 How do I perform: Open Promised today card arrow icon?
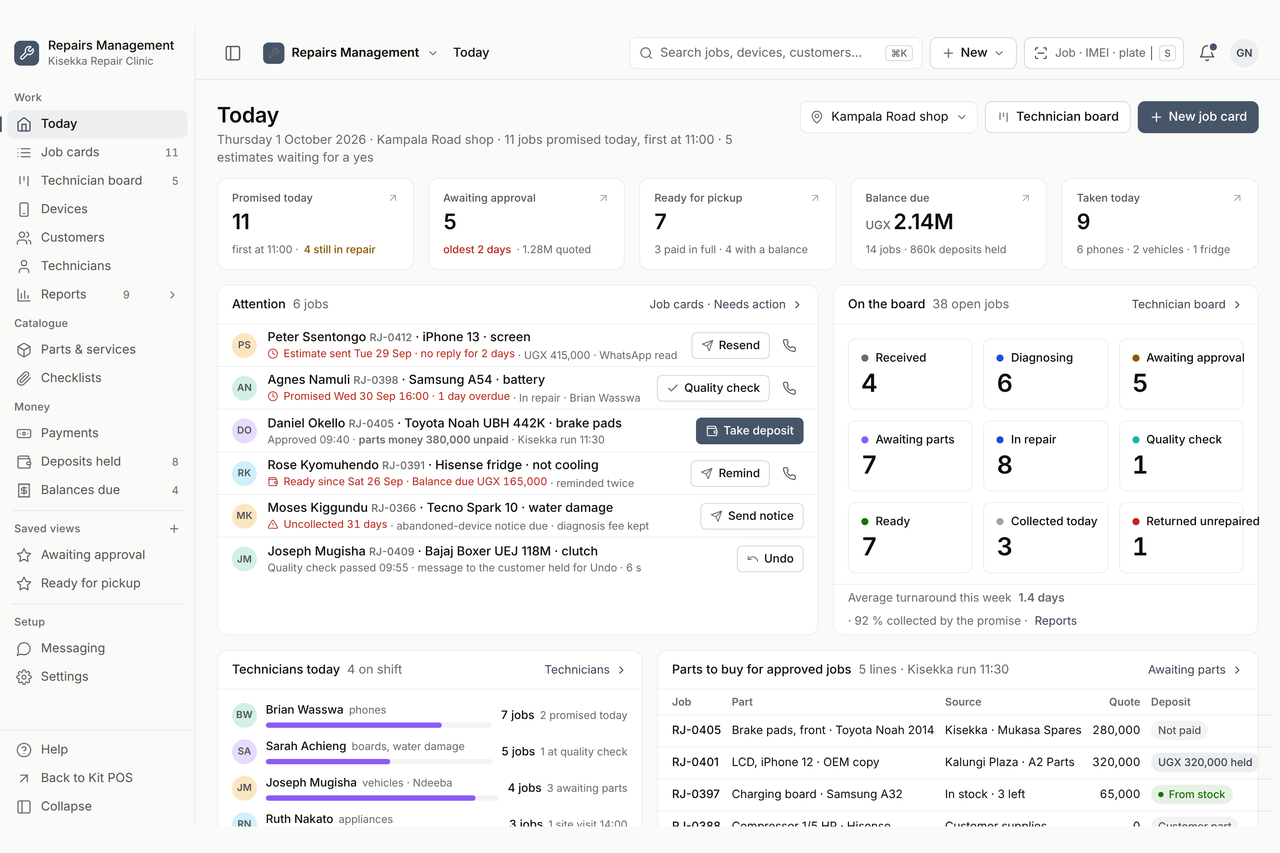click(x=392, y=198)
